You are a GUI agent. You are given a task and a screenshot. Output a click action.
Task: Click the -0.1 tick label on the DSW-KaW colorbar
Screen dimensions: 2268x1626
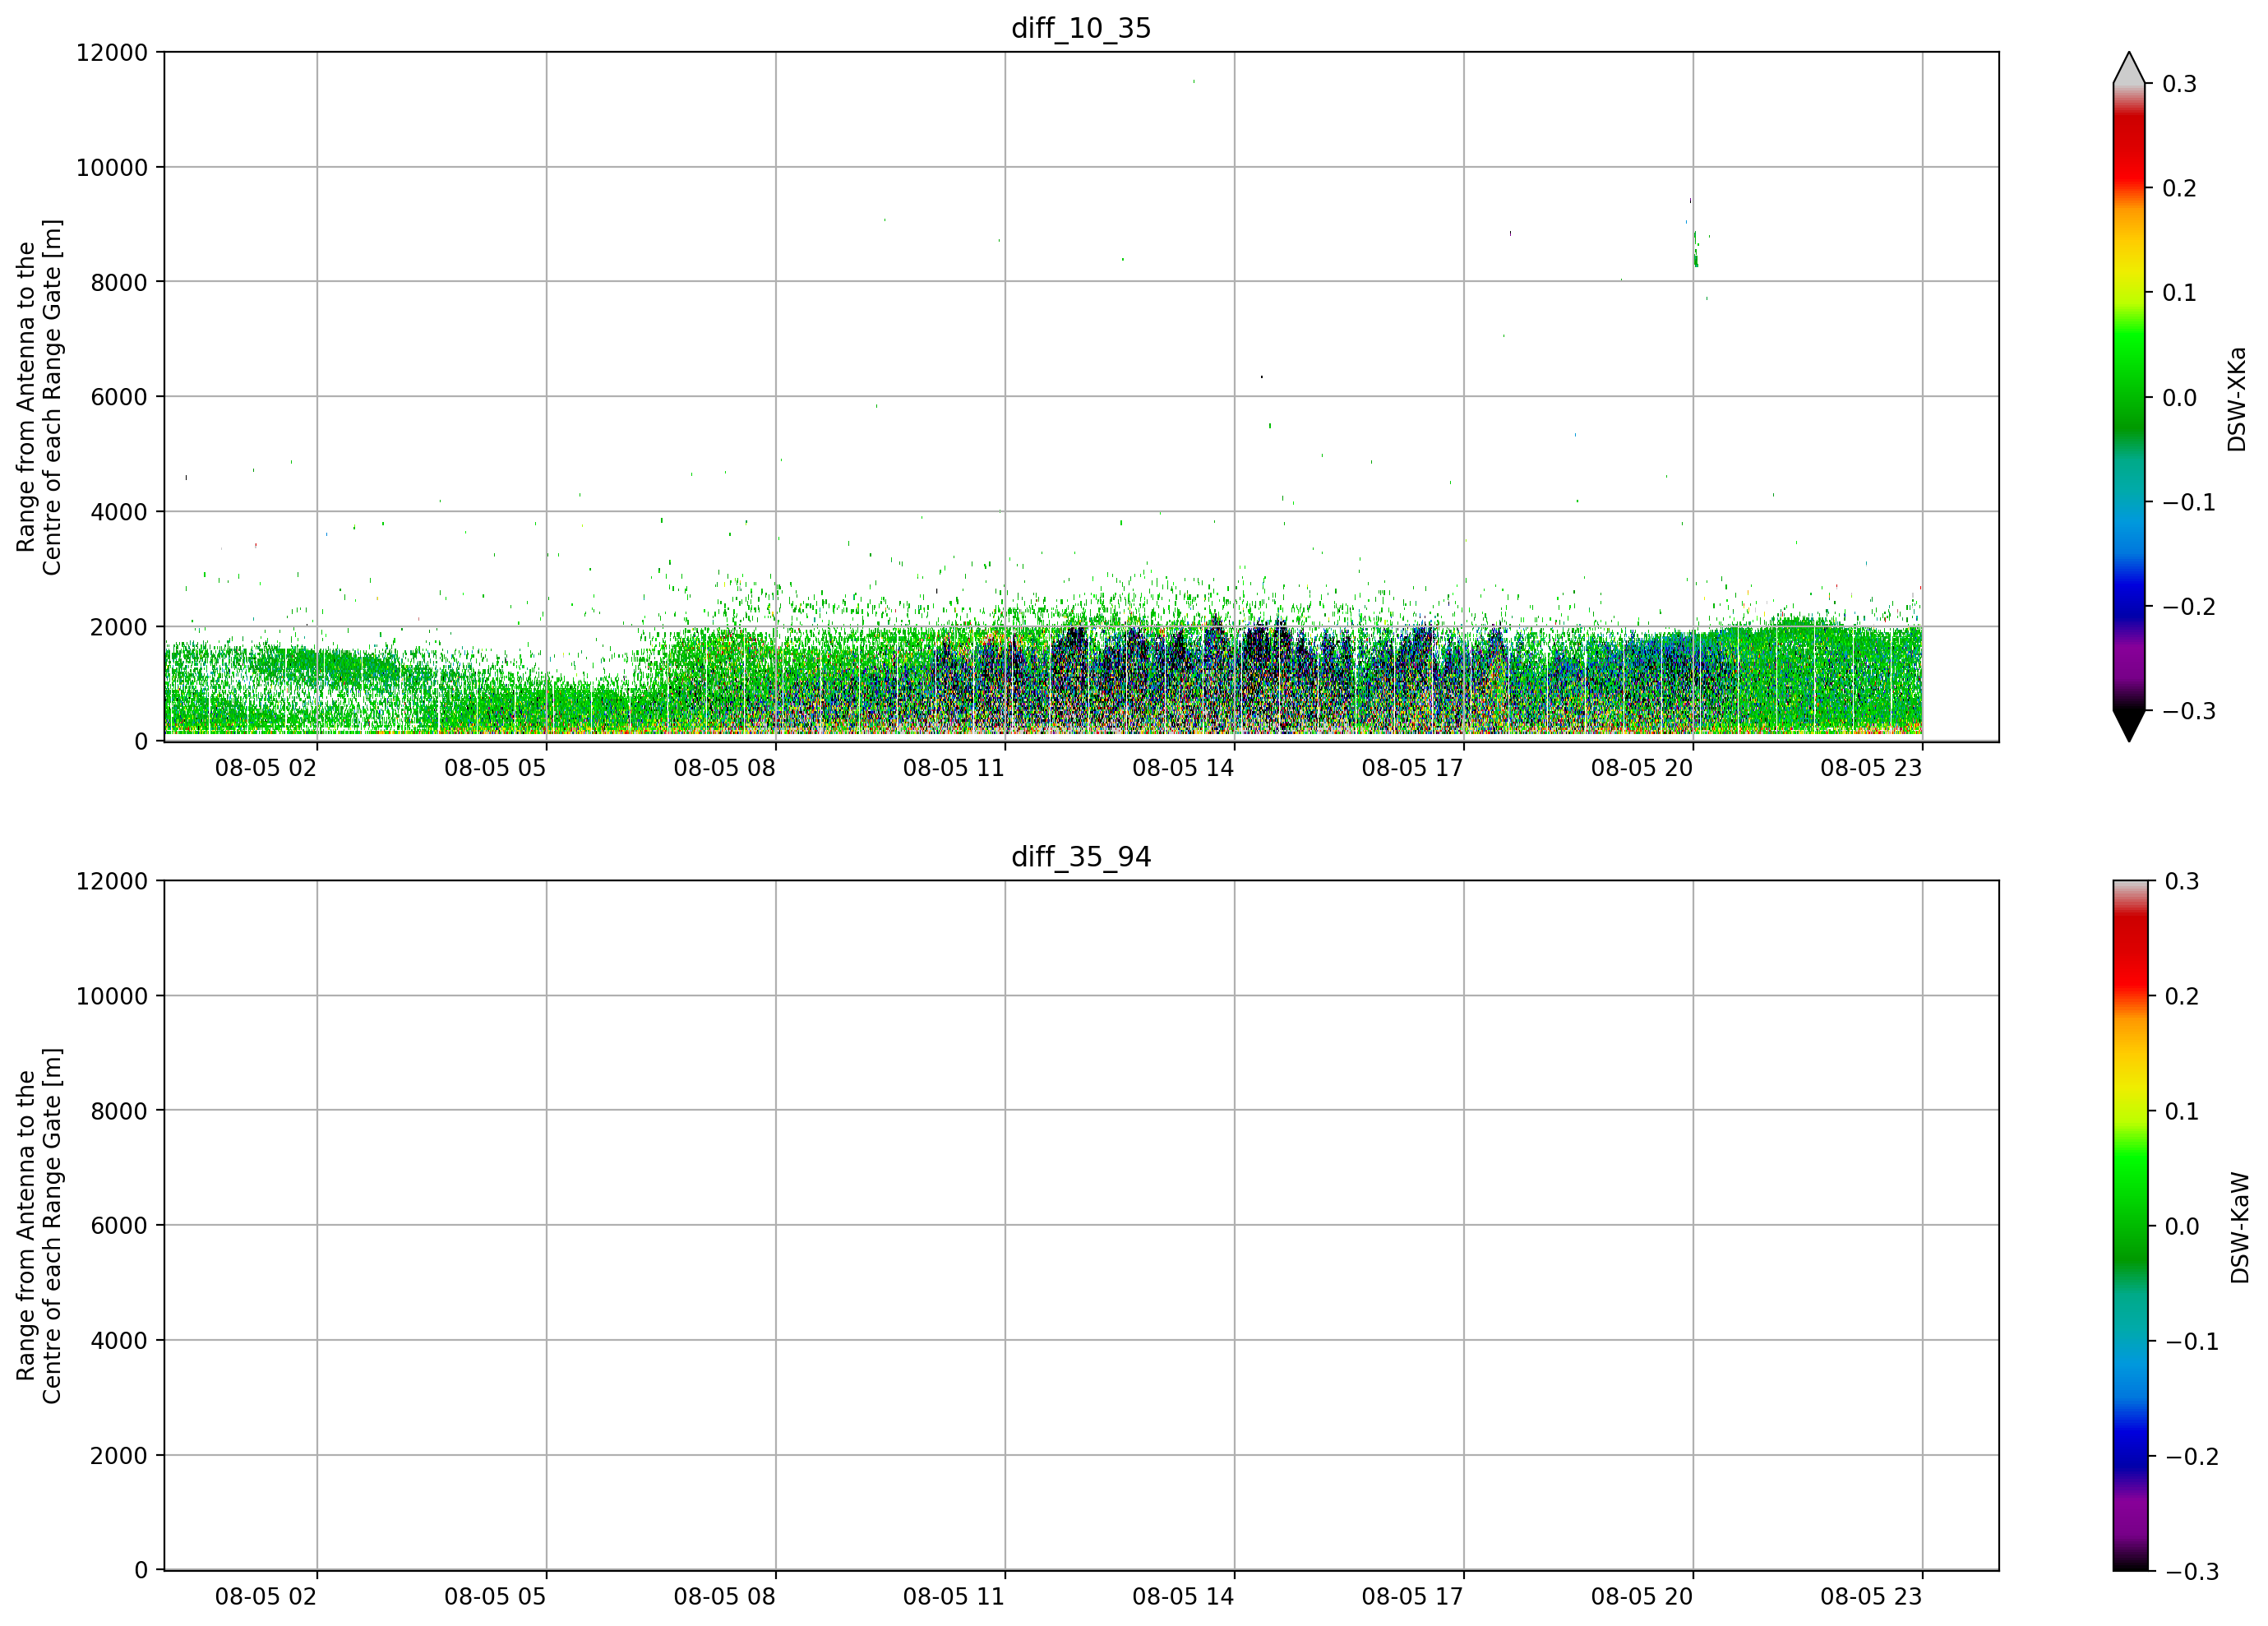tap(2192, 1341)
